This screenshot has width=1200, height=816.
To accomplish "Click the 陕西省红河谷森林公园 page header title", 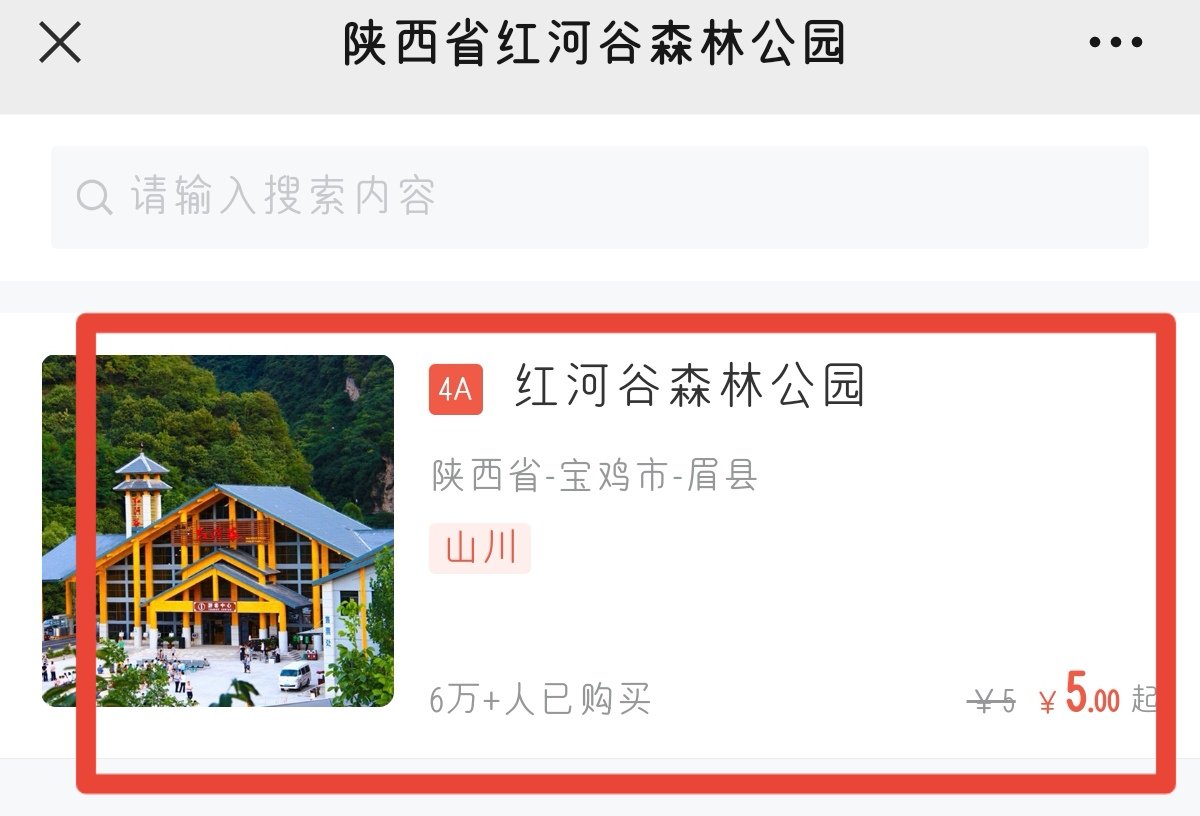I will (x=595, y=43).
